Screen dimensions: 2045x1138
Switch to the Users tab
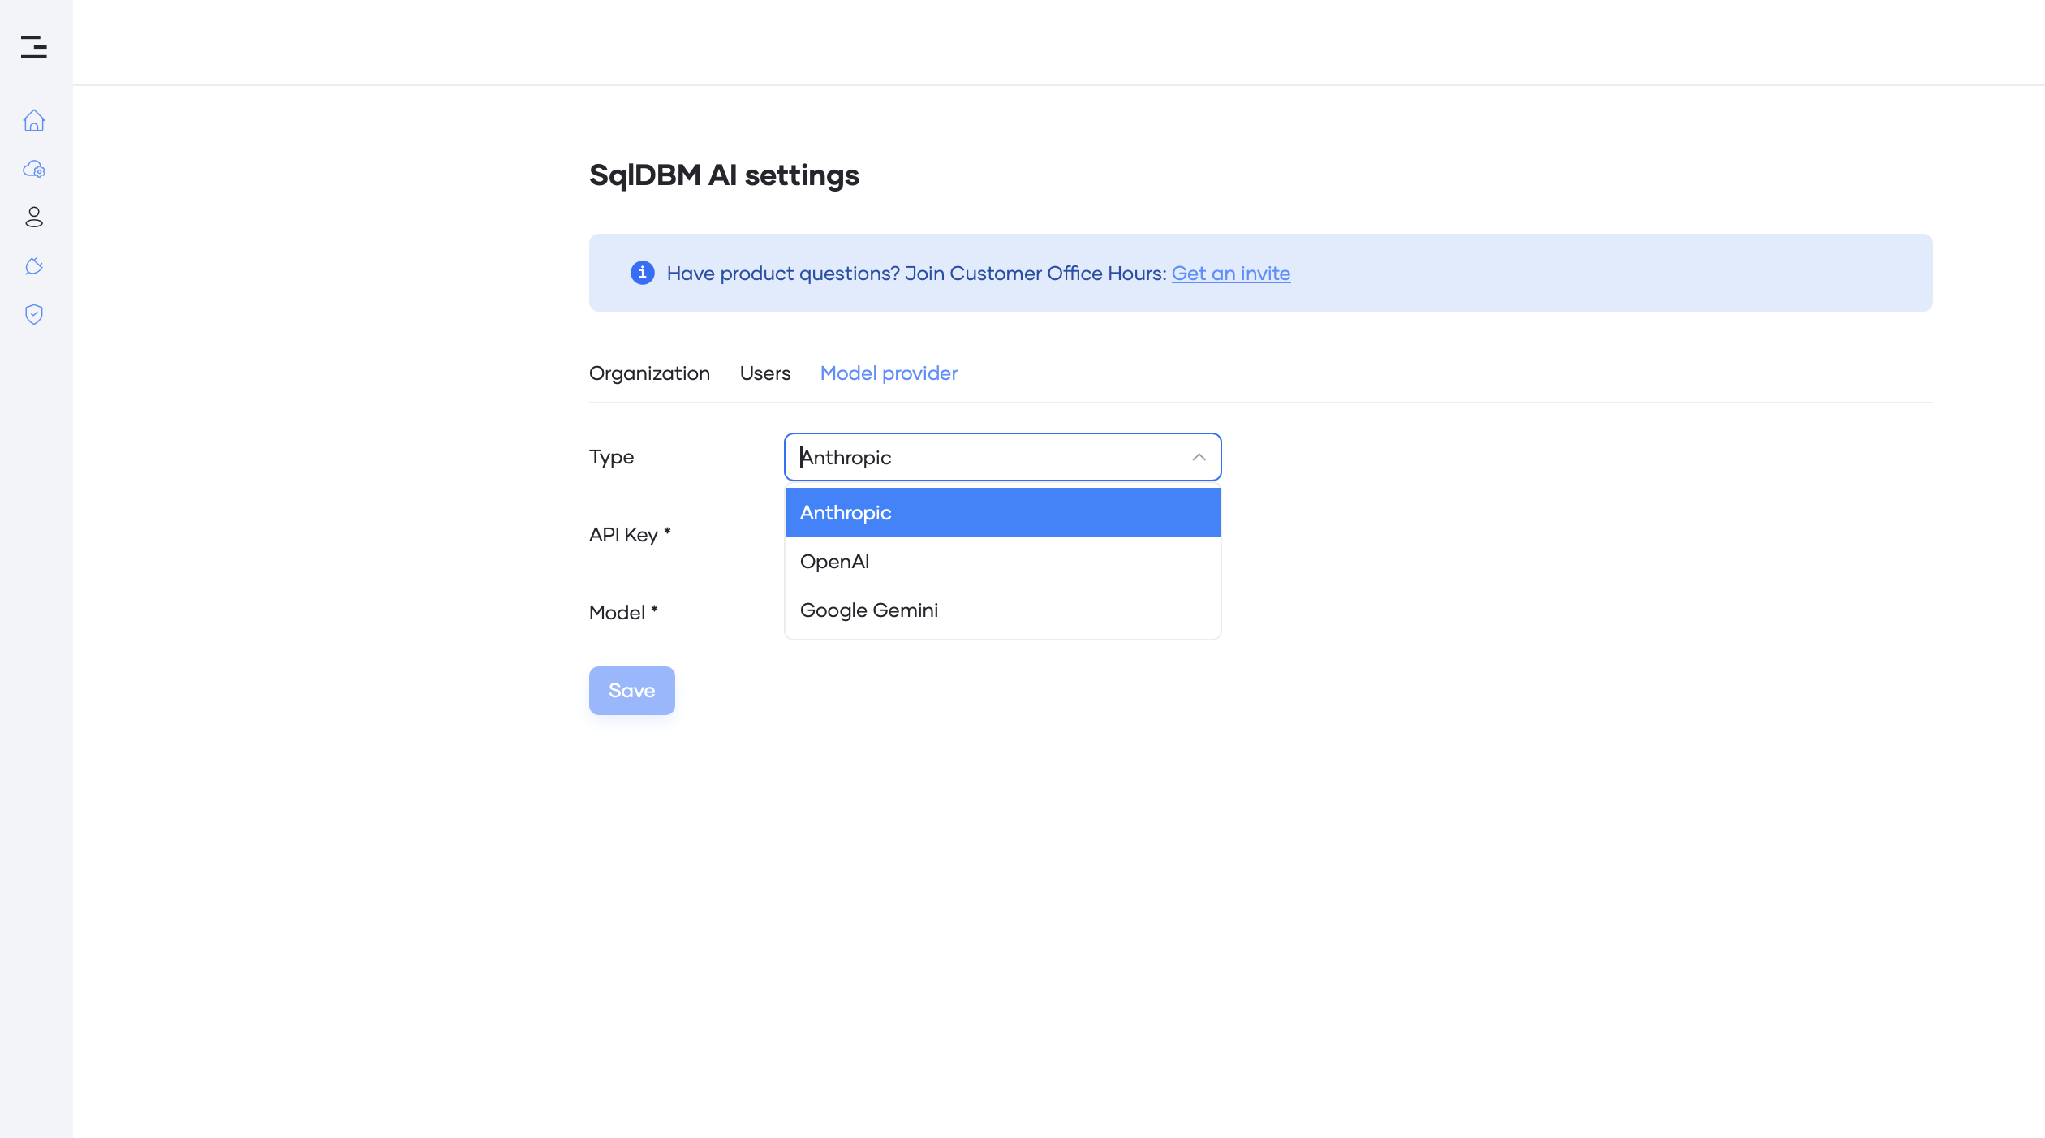765,374
